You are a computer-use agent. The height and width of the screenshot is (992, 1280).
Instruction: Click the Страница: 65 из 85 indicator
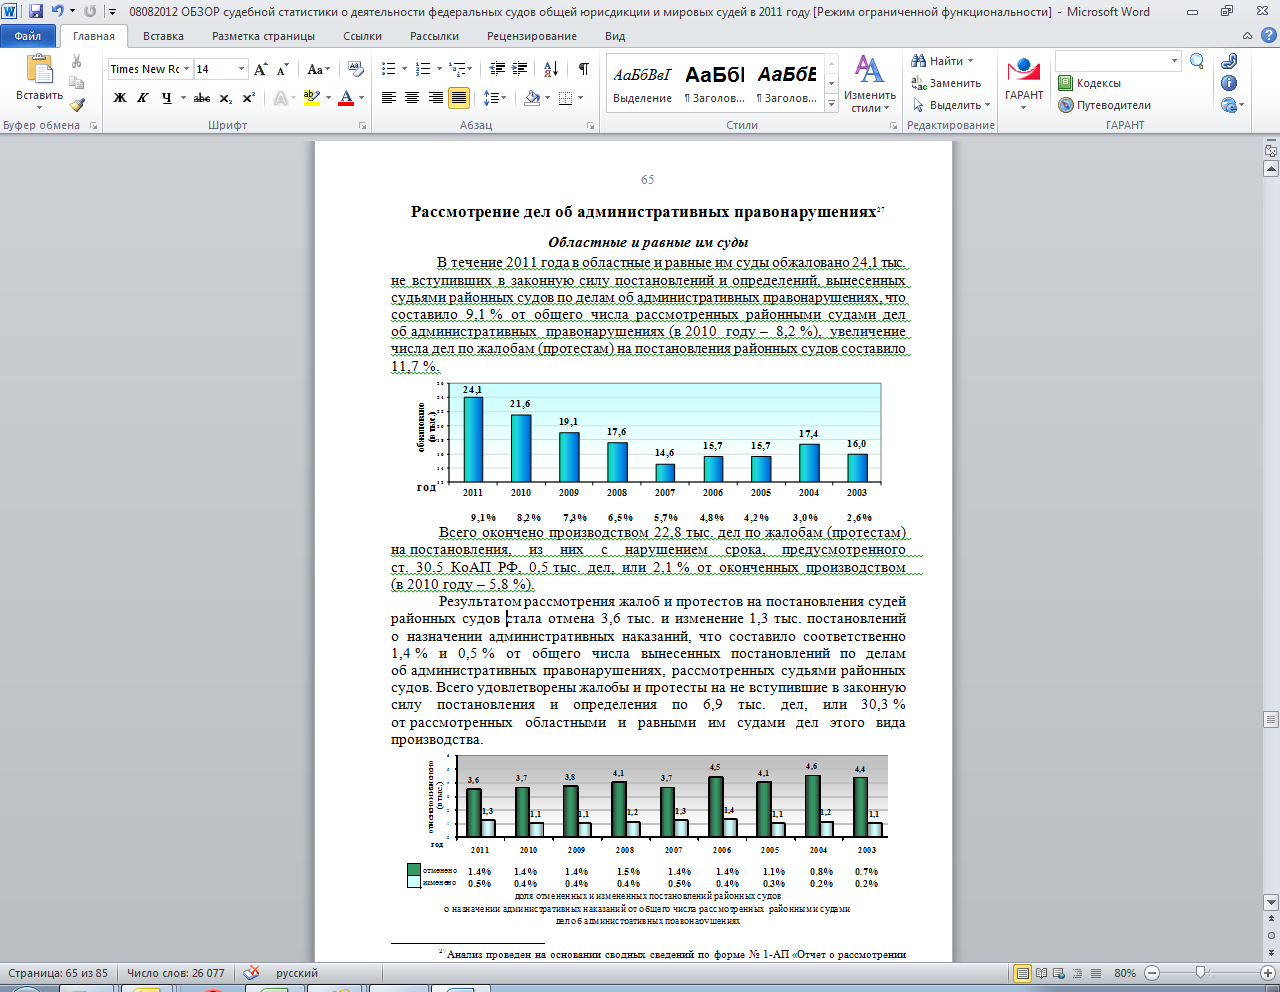coord(58,973)
